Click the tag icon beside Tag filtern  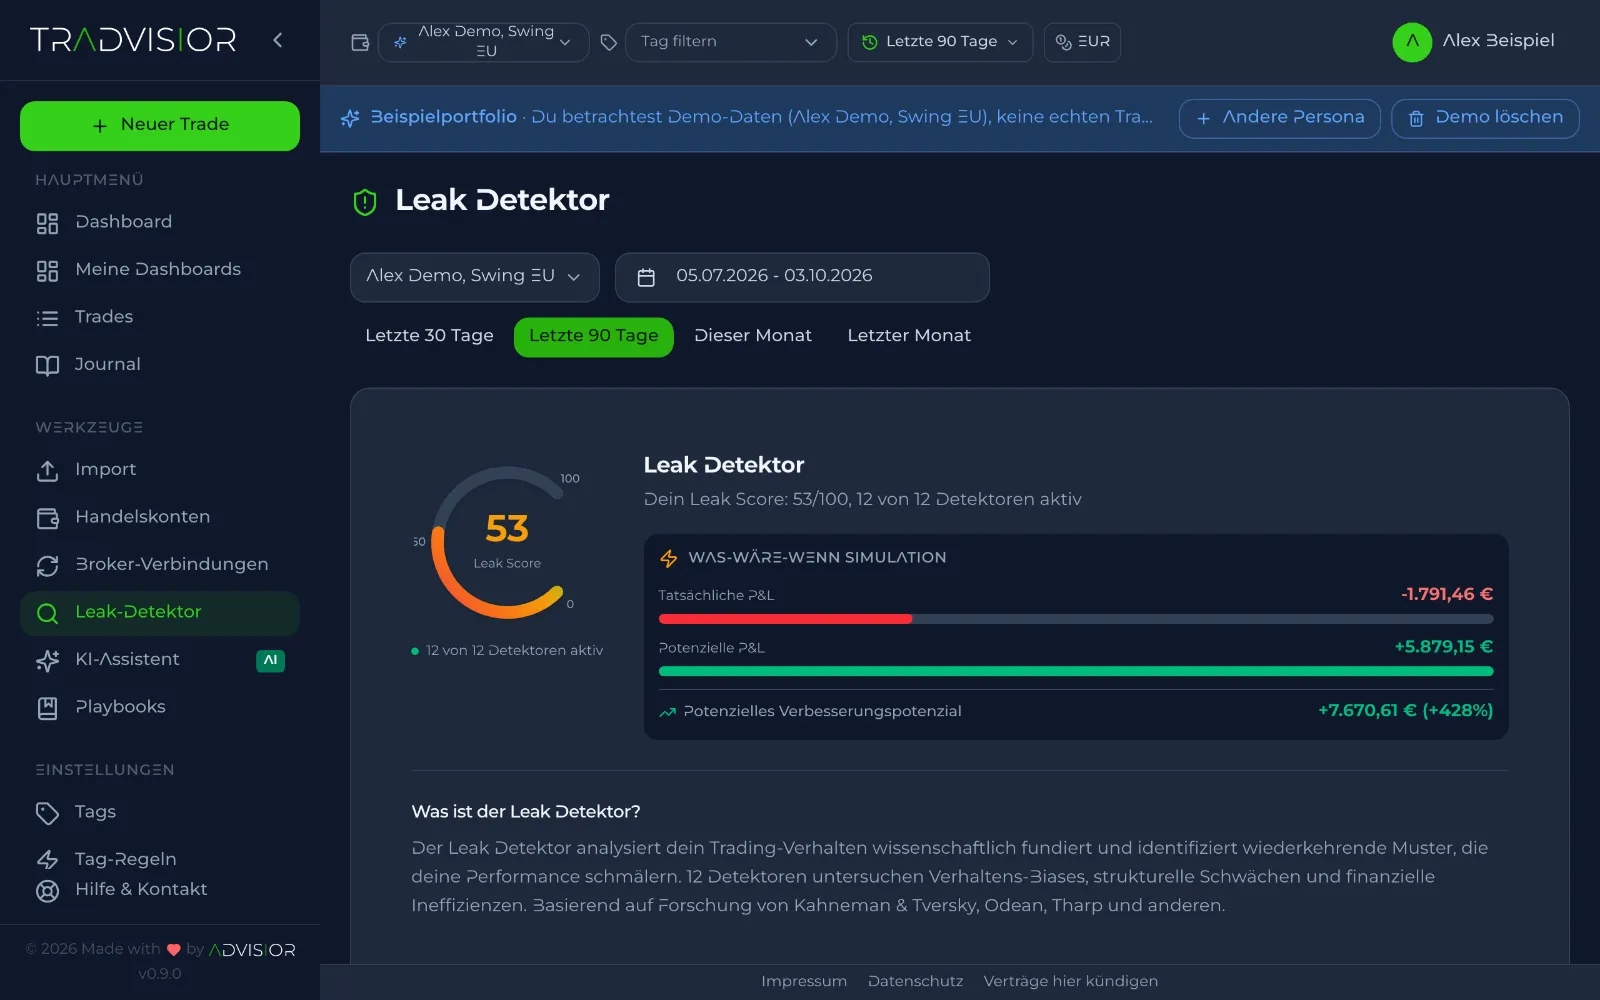(x=608, y=42)
